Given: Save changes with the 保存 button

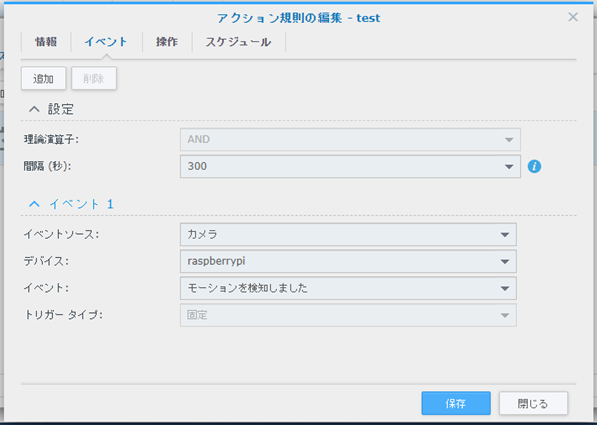Looking at the screenshot, I should pyautogui.click(x=456, y=403).
